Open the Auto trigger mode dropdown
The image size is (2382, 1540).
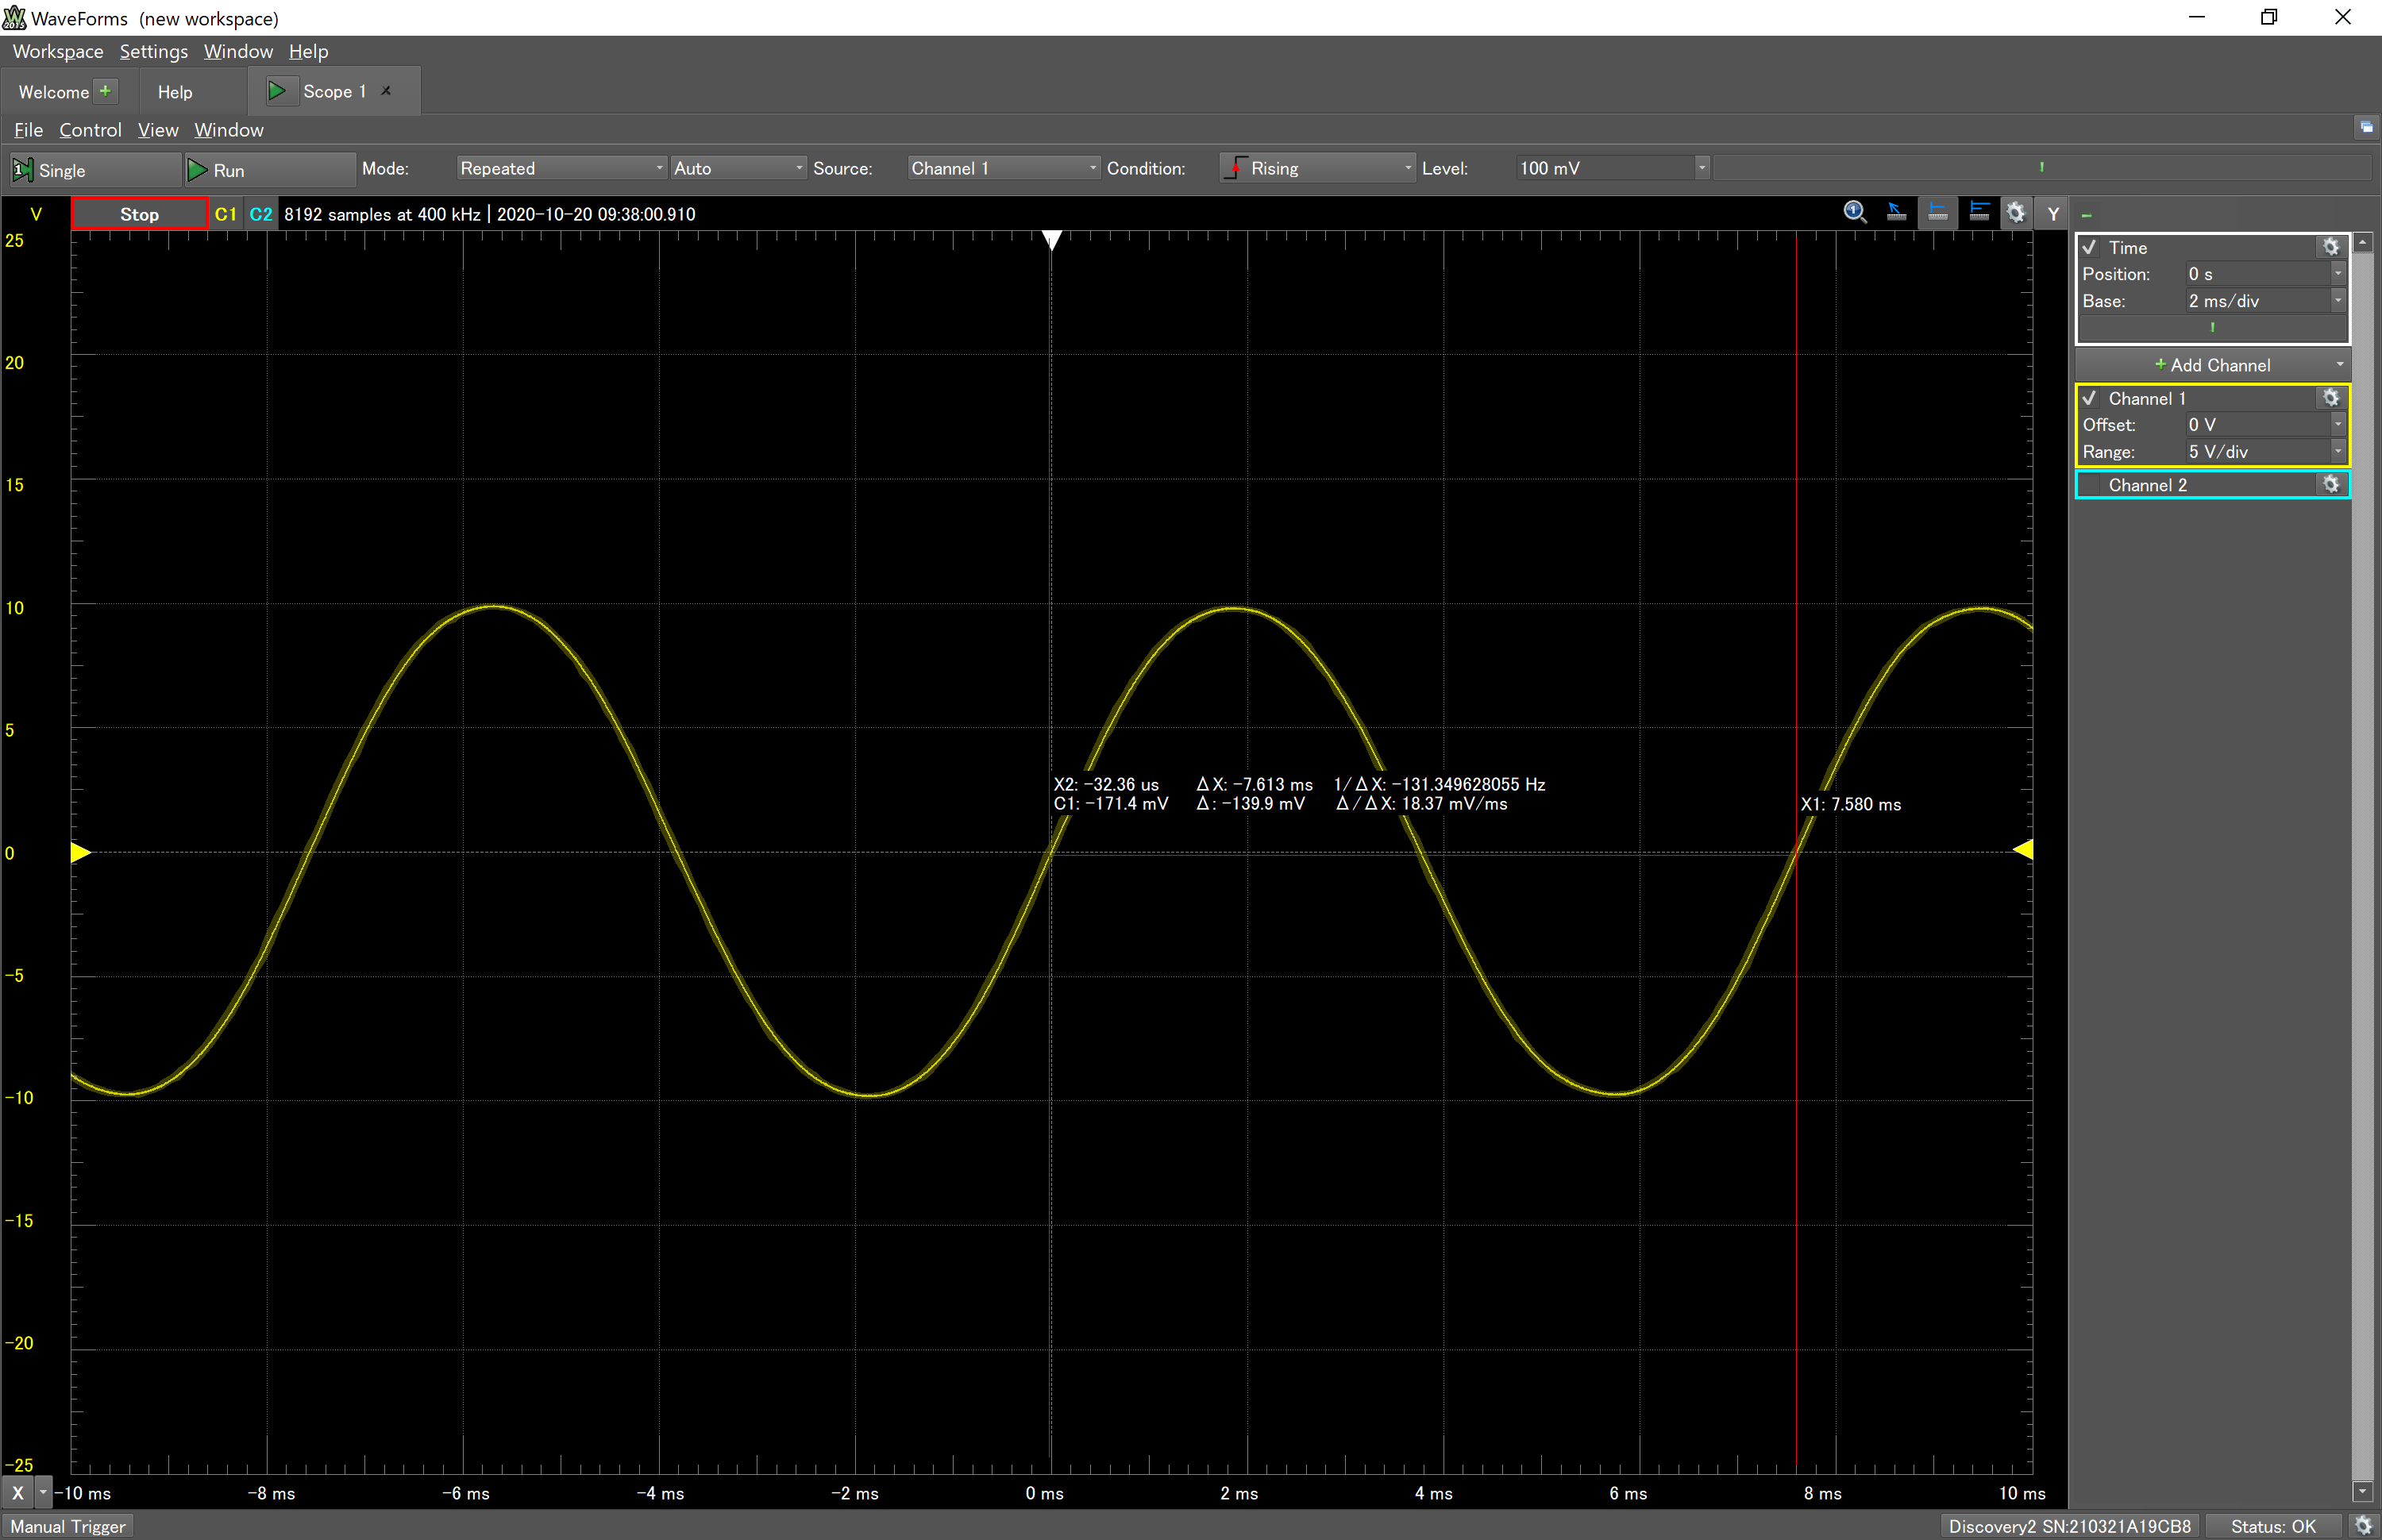[x=738, y=168]
